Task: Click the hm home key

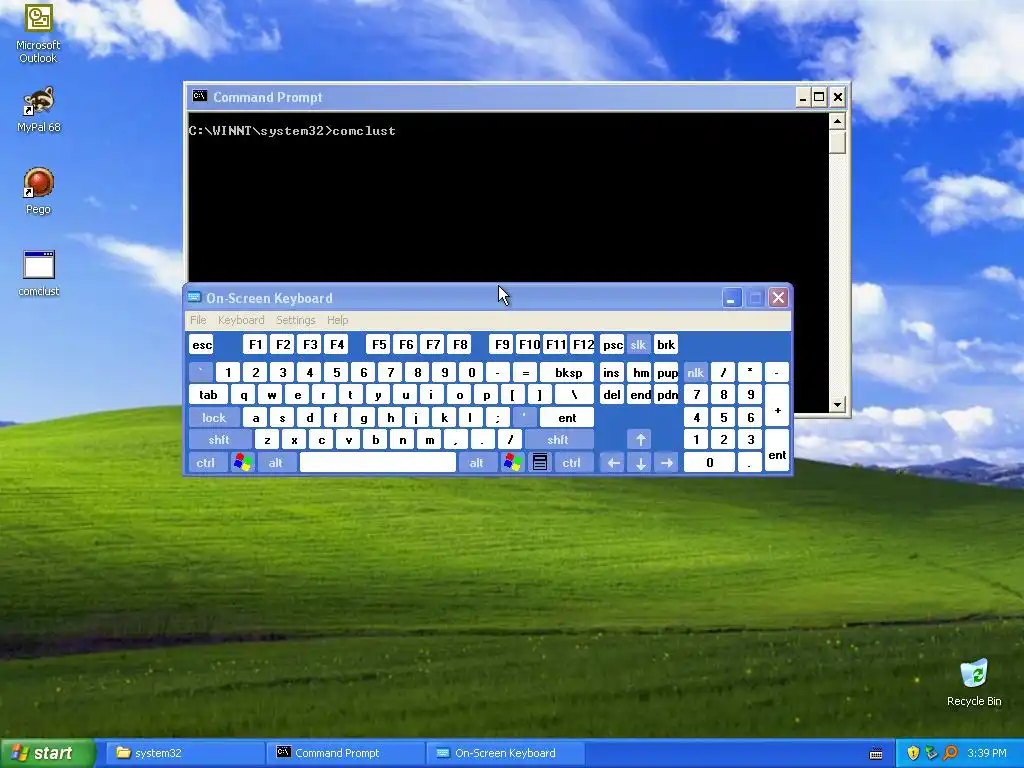Action: [x=640, y=372]
